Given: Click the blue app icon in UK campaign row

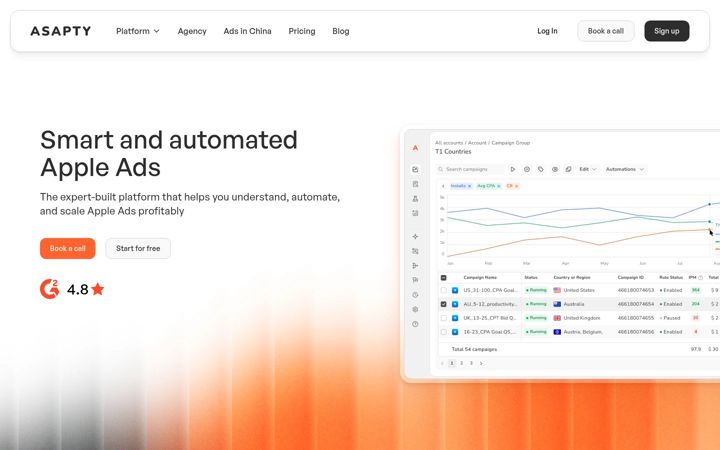Looking at the screenshot, I should click(x=455, y=318).
